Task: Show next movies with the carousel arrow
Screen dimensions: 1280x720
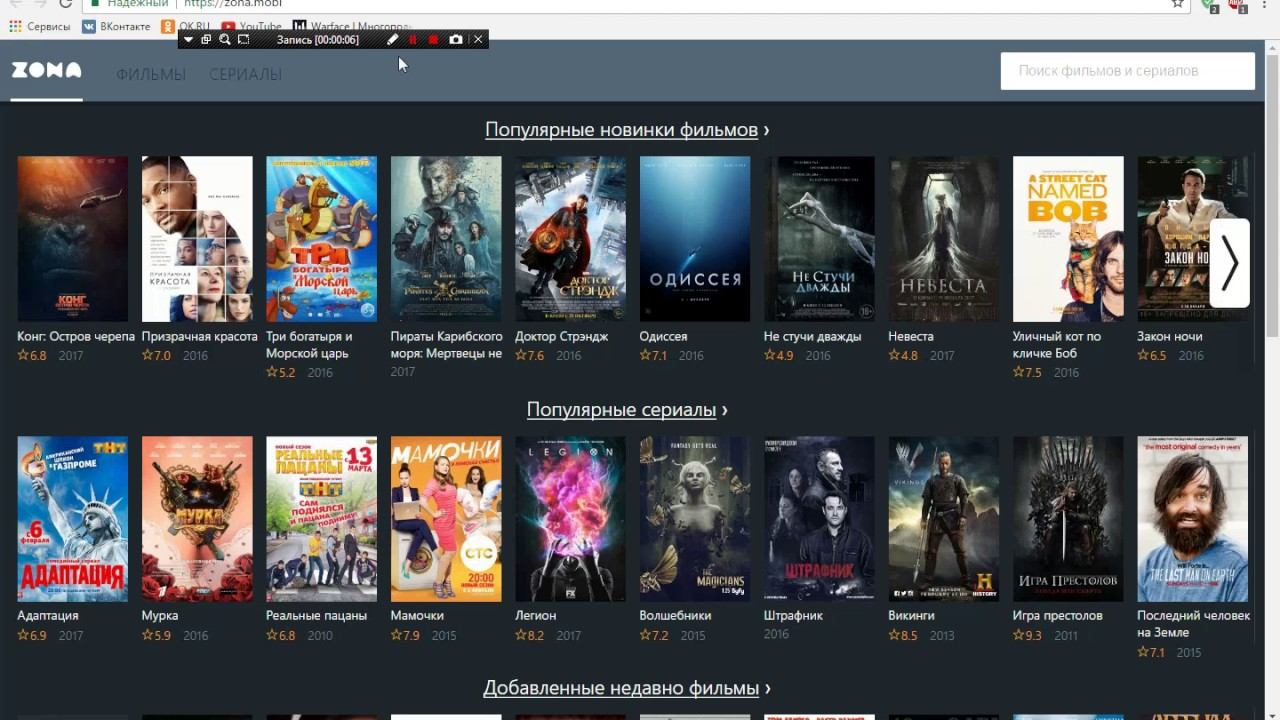Action: click(1230, 263)
